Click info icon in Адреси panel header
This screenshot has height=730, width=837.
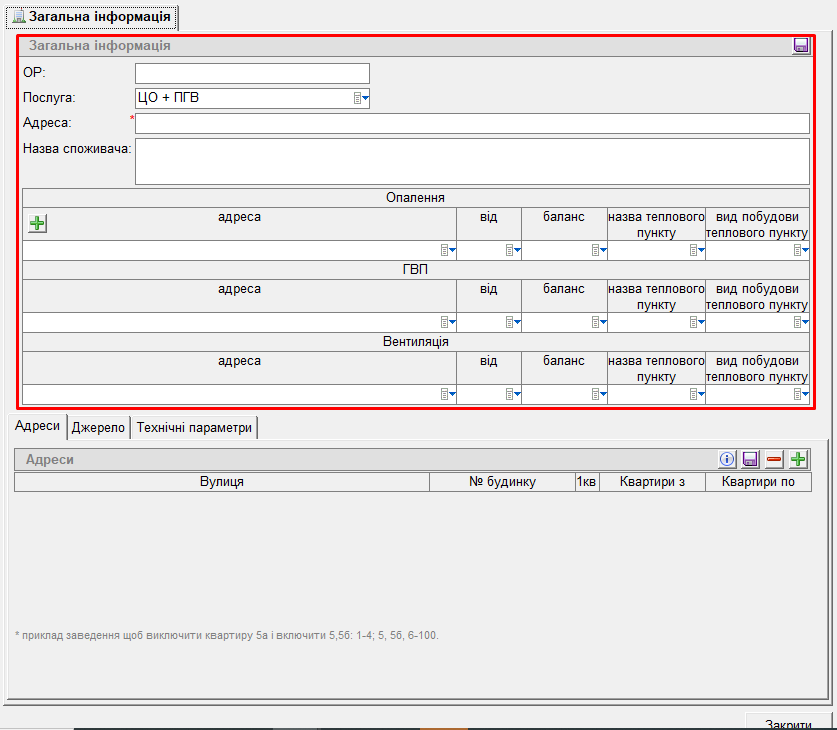(x=727, y=459)
